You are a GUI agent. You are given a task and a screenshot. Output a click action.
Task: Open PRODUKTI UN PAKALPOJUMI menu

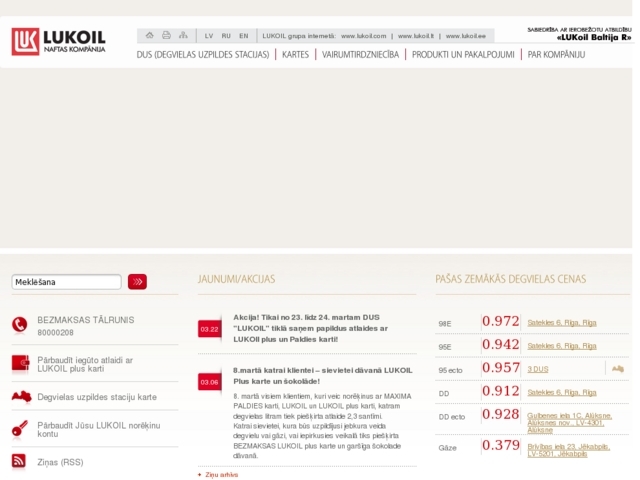tap(463, 55)
